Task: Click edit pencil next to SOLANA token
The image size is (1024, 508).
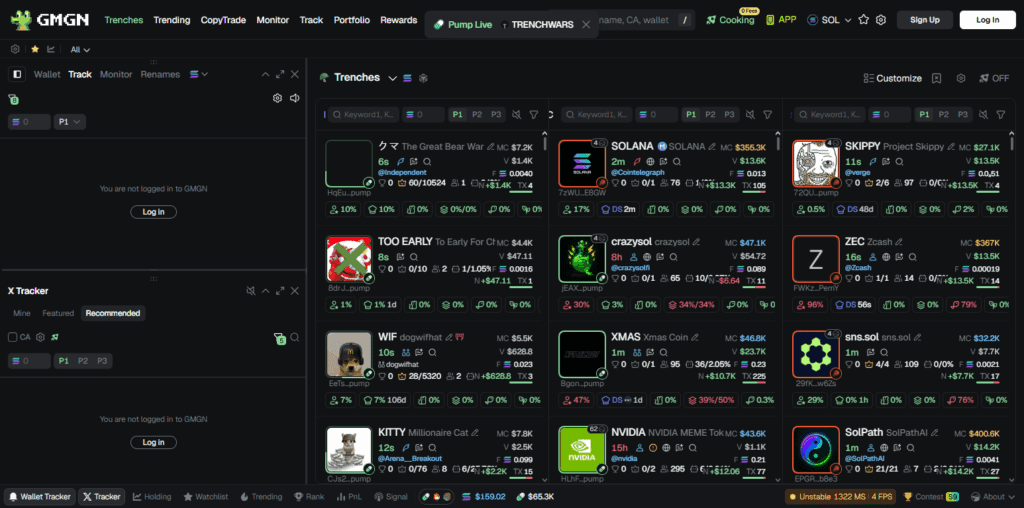Action: 712,147
